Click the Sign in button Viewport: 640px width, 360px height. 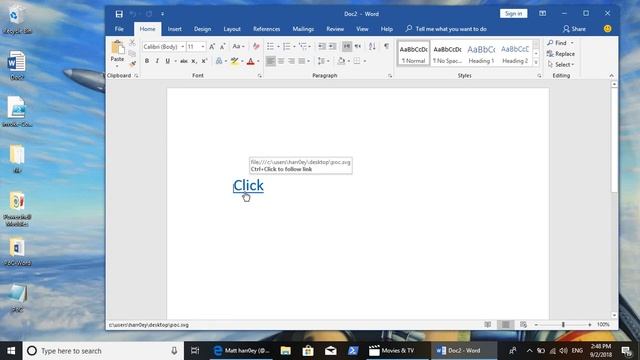tap(513, 14)
